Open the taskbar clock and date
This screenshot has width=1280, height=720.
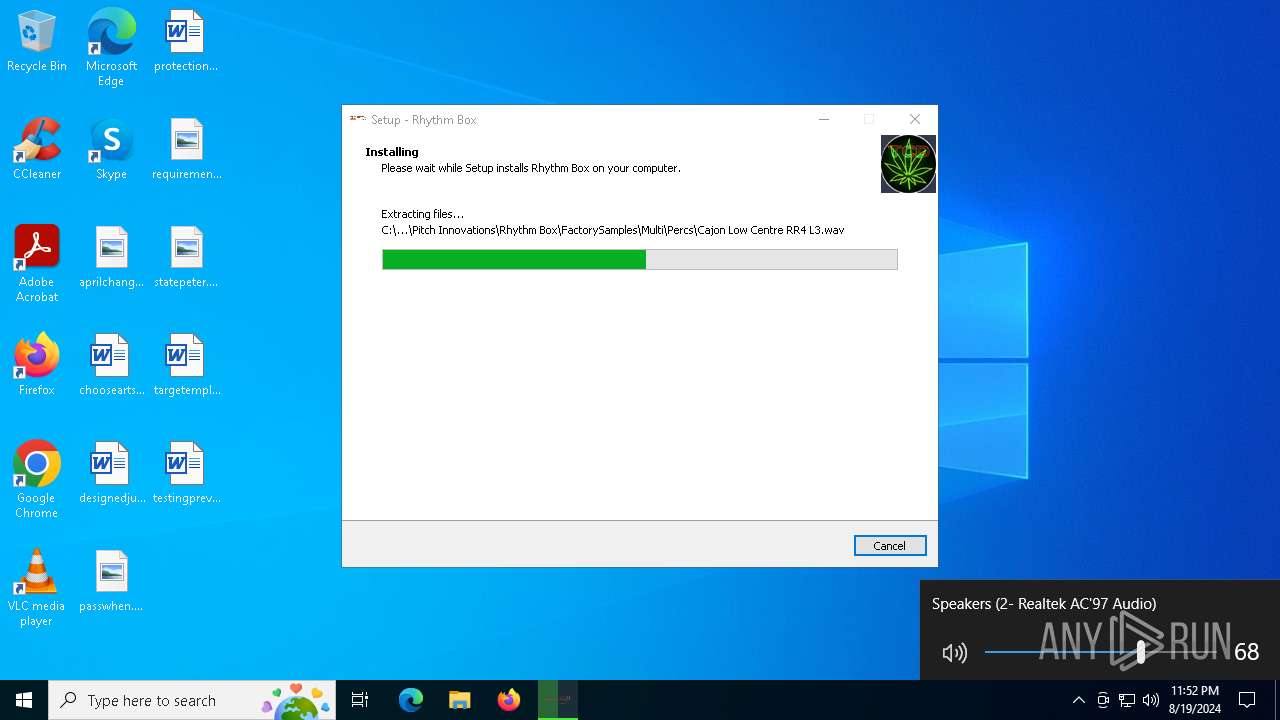pos(1195,700)
